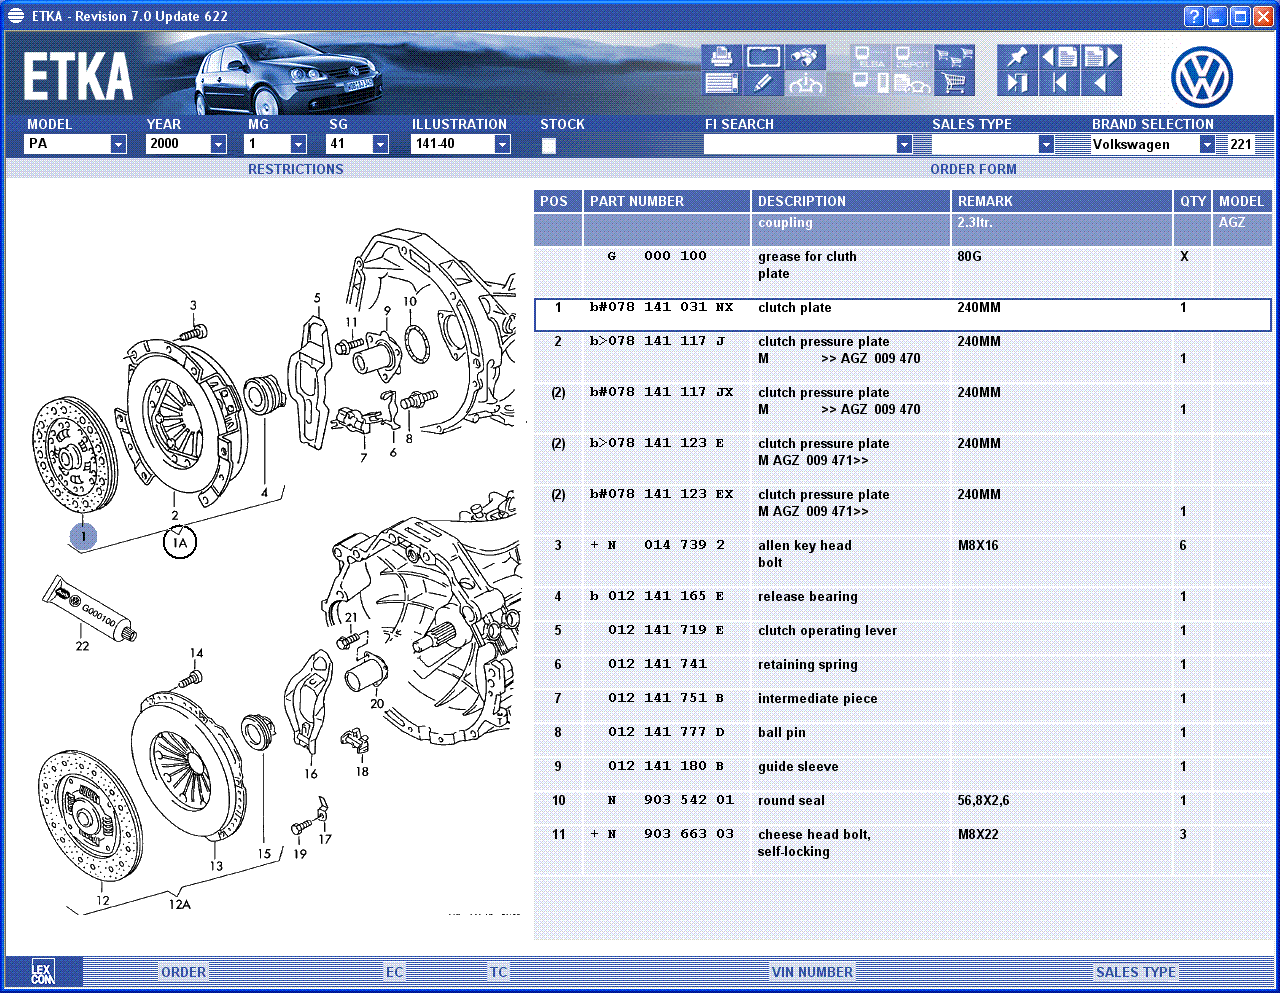Viewport: 1280px width, 993px height.
Task: Click the POS column header
Action: [558, 201]
